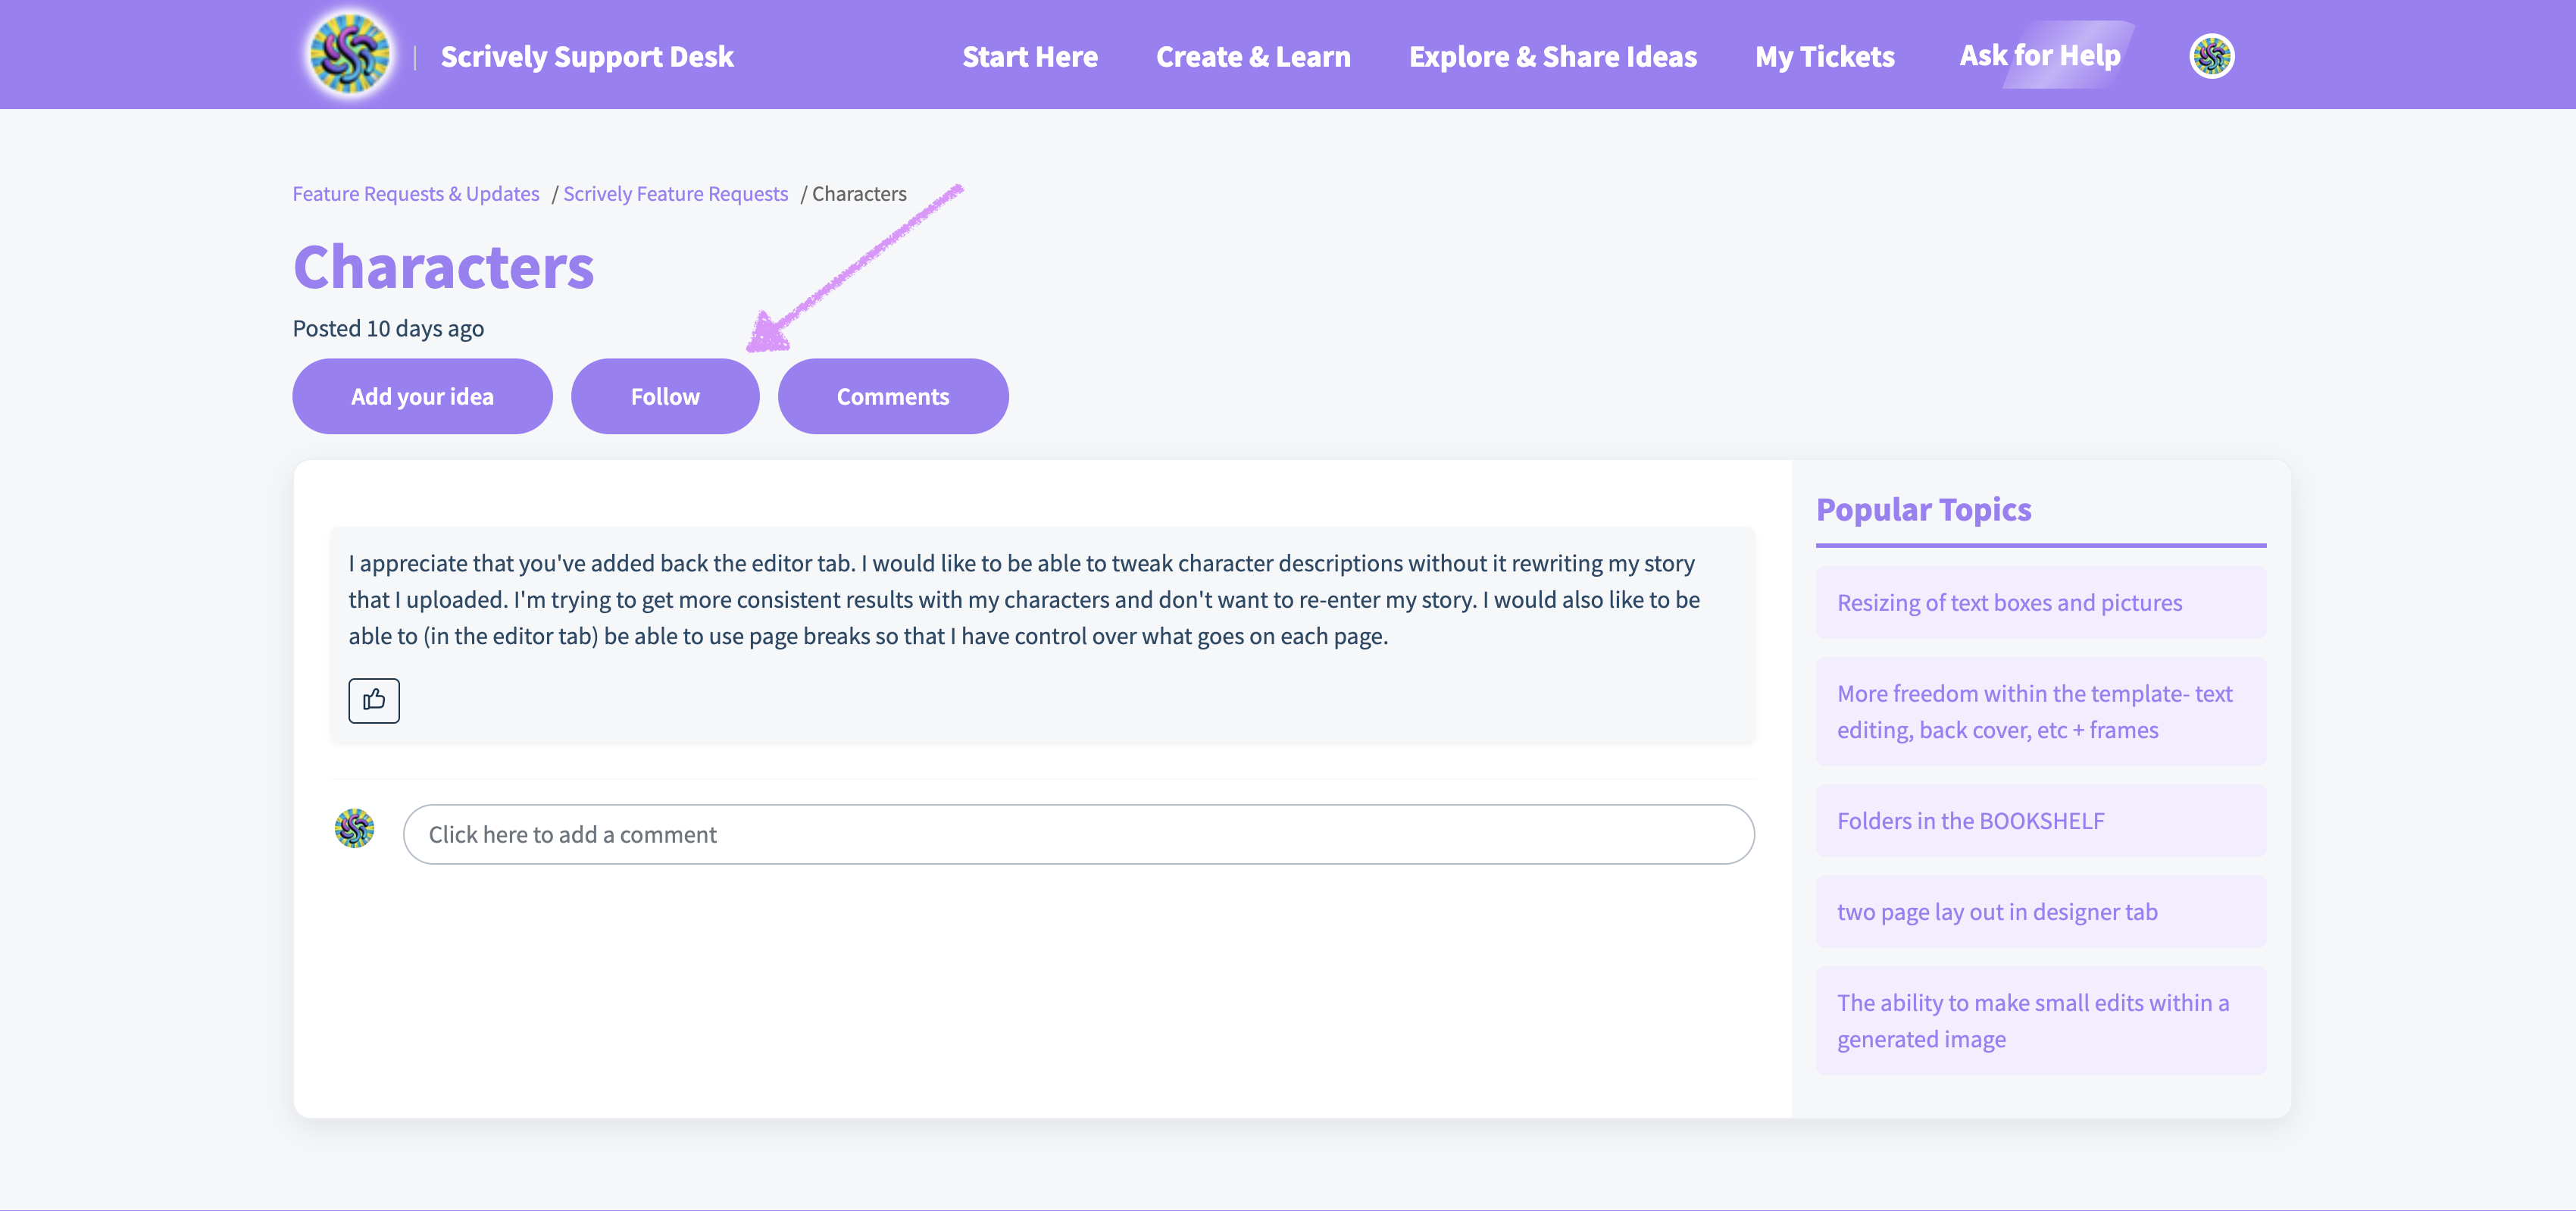Click the Ask for Help button

[2039, 55]
